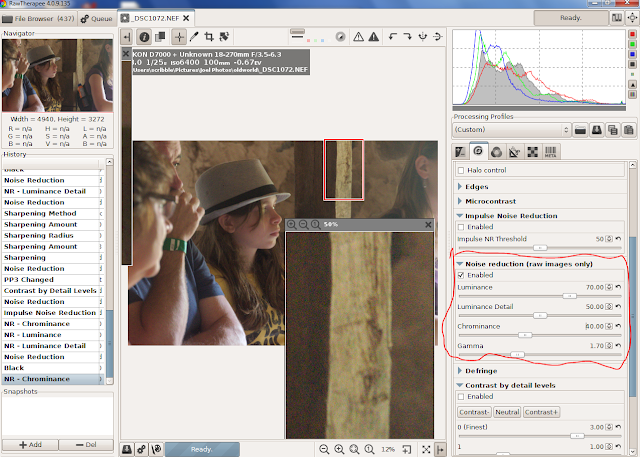This screenshot has height=457, width=640.
Task: Toggle the image info overlay icon
Action: pos(144,37)
